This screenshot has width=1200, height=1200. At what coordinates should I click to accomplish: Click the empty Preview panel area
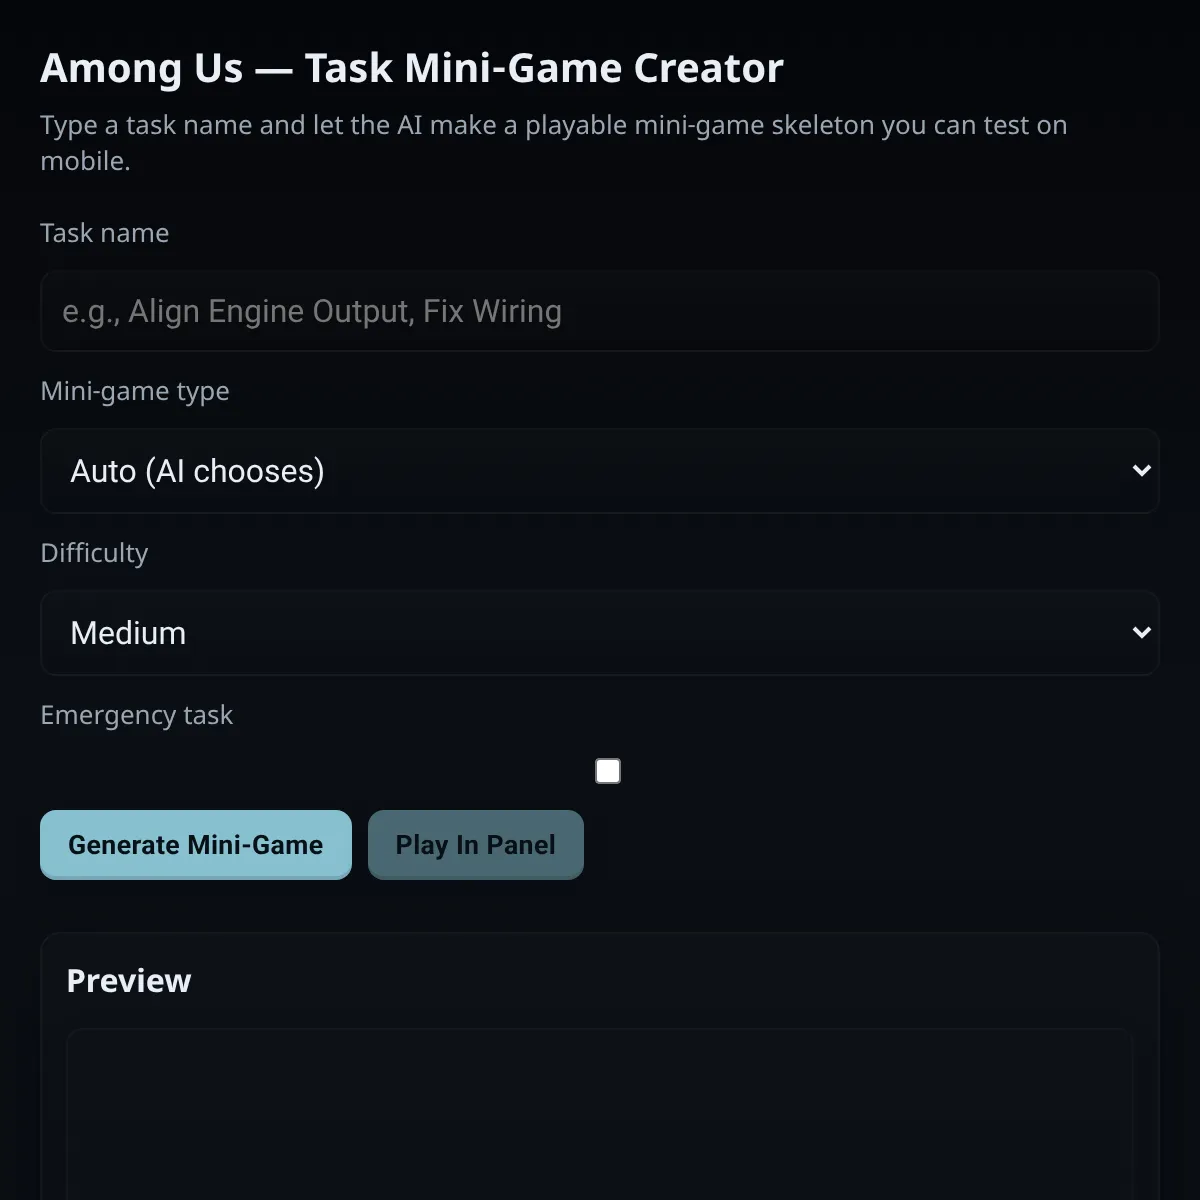point(600,1114)
